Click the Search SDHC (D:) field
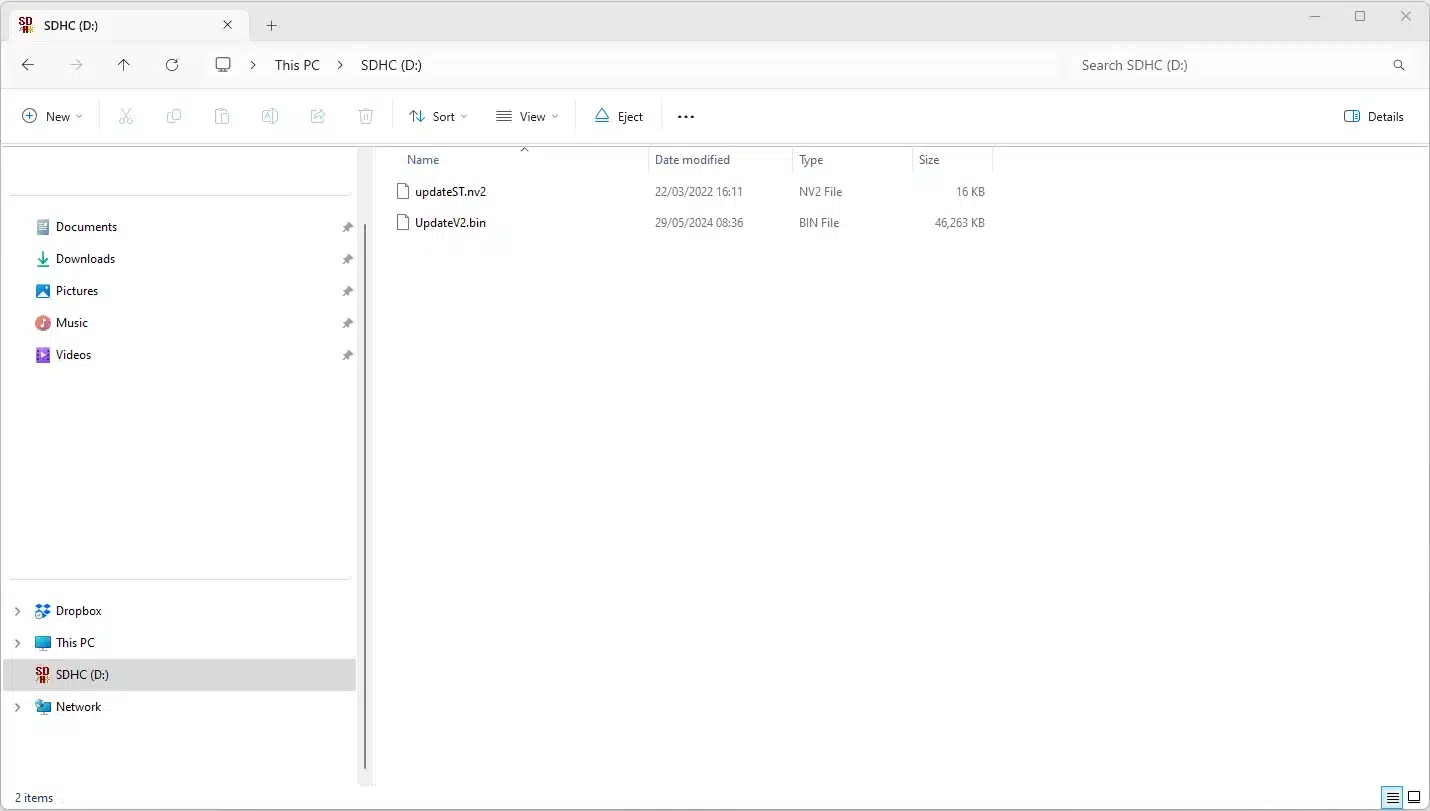This screenshot has width=1430, height=811. pyautogui.click(x=1230, y=65)
